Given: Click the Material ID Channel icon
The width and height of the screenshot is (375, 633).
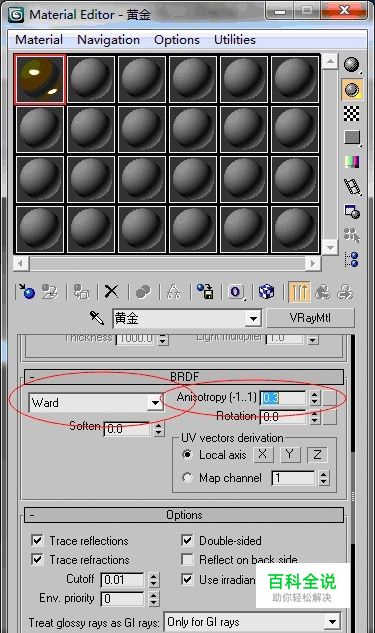Looking at the screenshot, I should pos(236,291).
